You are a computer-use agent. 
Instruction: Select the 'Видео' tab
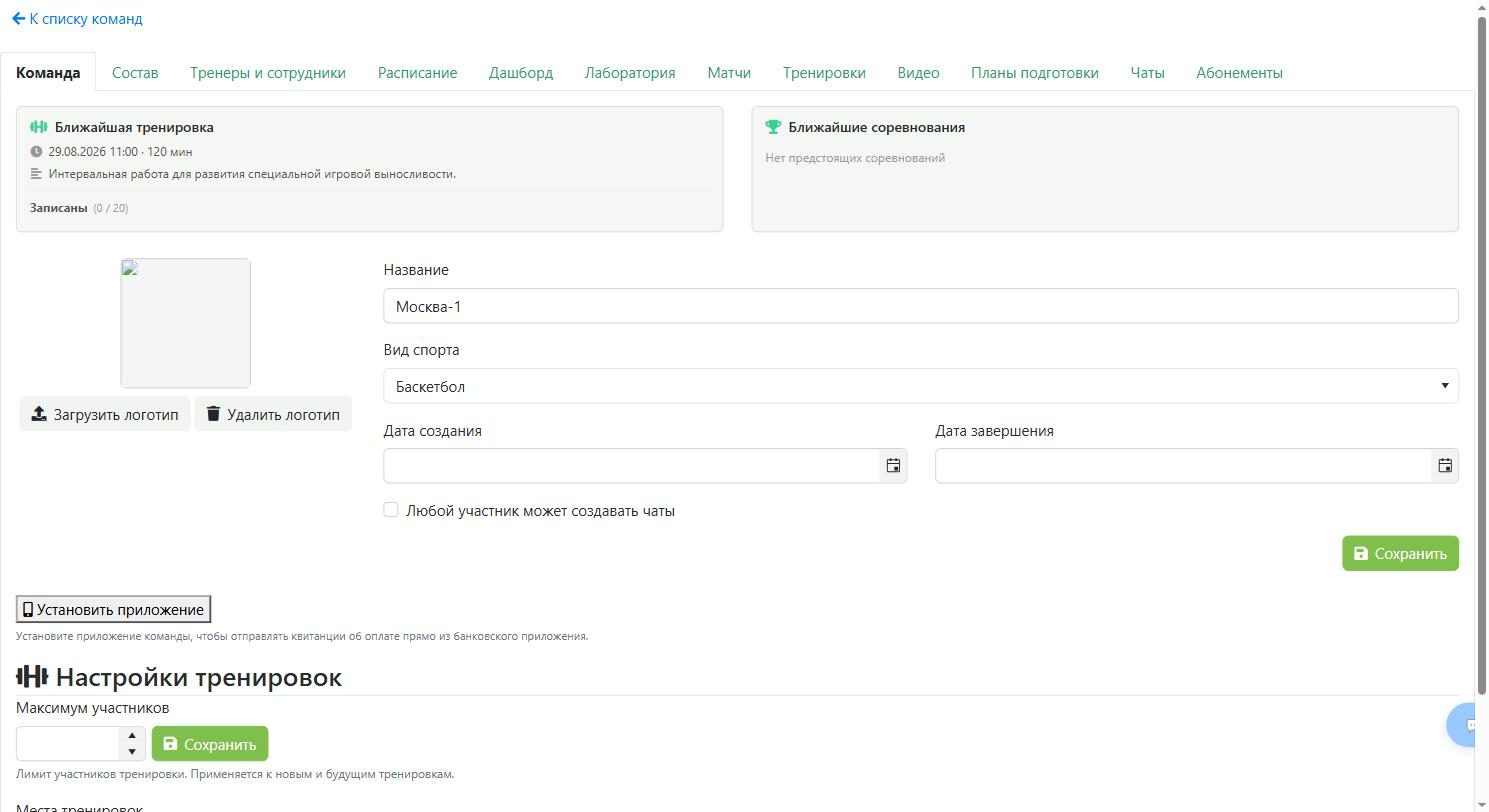(x=918, y=73)
